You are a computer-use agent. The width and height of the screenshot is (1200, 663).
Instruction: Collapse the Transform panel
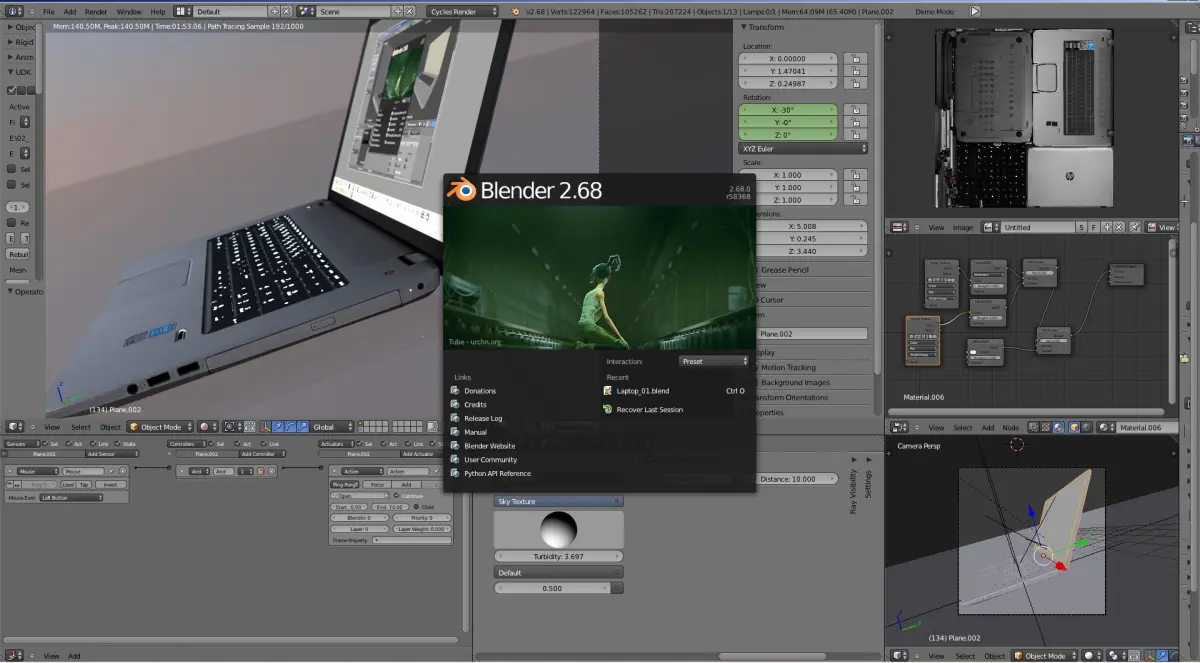point(745,27)
